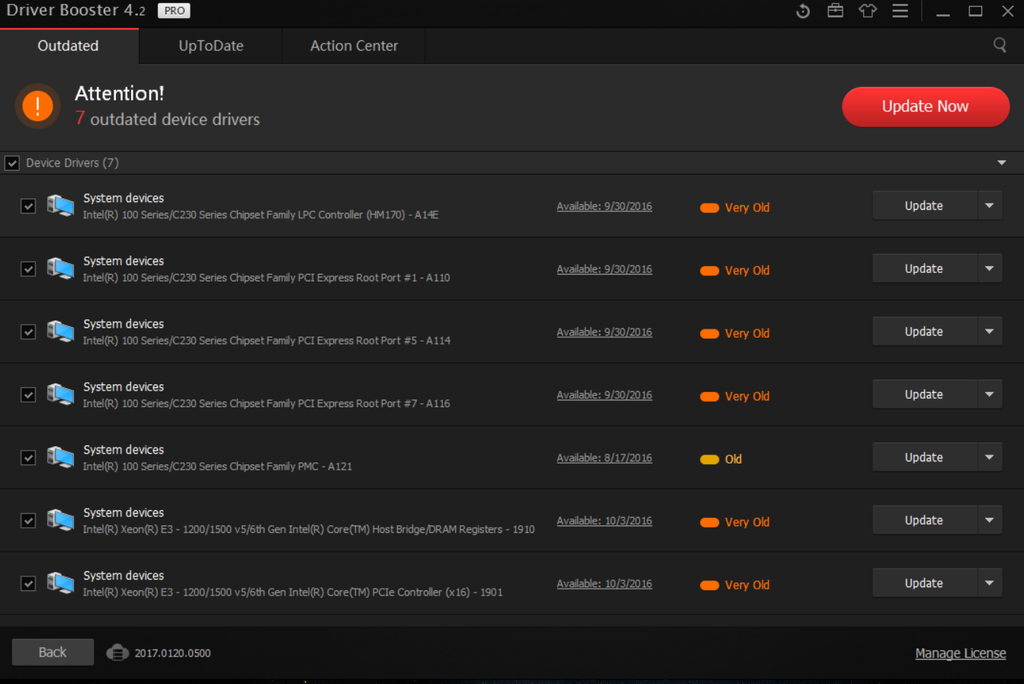The image size is (1024, 684).
Task: Click the '7 outdated device drivers' text
Action: click(x=167, y=119)
